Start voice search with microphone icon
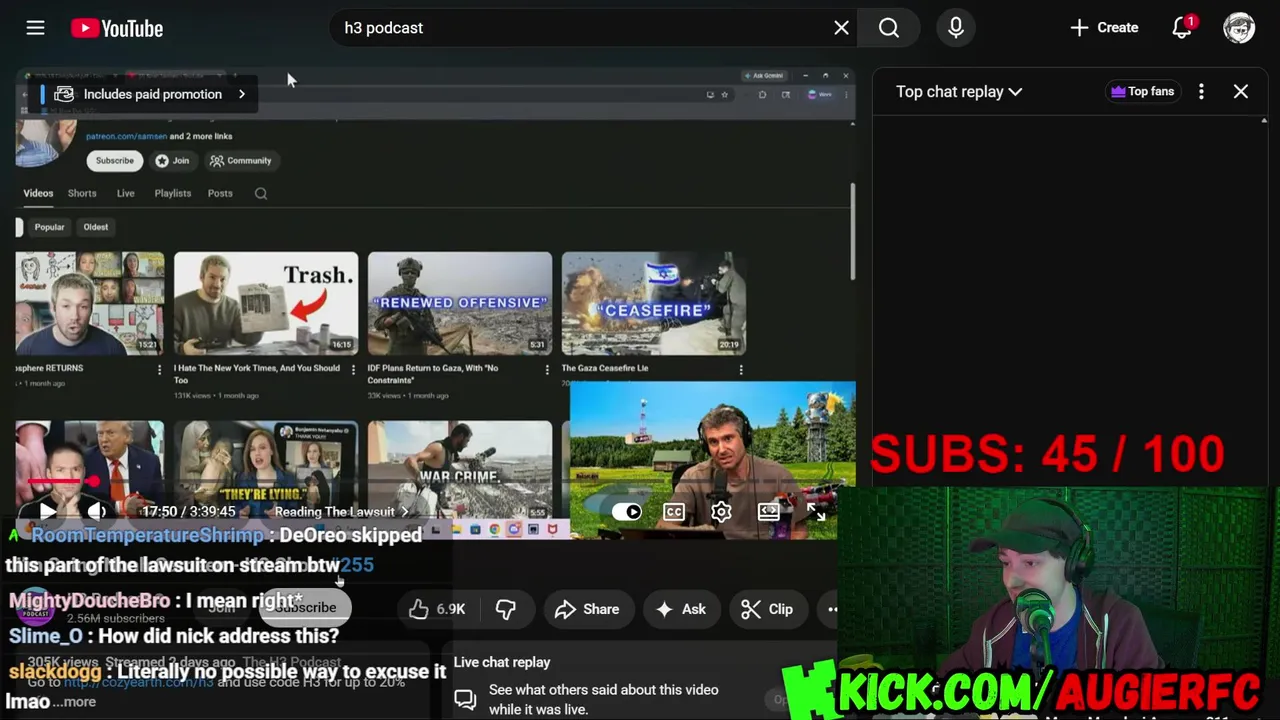Image resolution: width=1280 pixels, height=720 pixels. tap(956, 28)
